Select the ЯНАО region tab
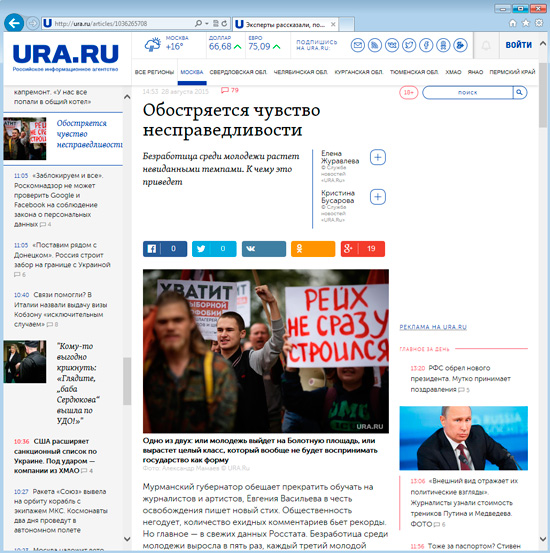Screen dimensions: 550x553 (475, 72)
